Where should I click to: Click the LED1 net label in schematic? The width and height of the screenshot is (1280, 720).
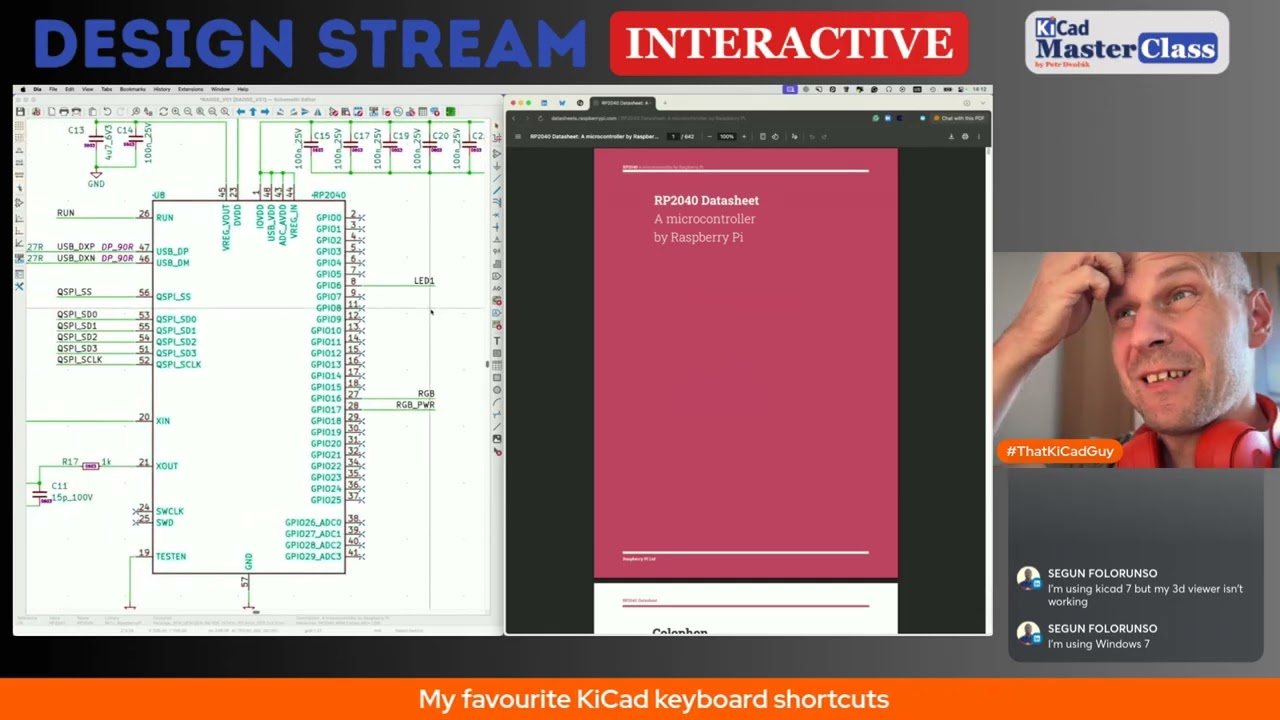424,281
